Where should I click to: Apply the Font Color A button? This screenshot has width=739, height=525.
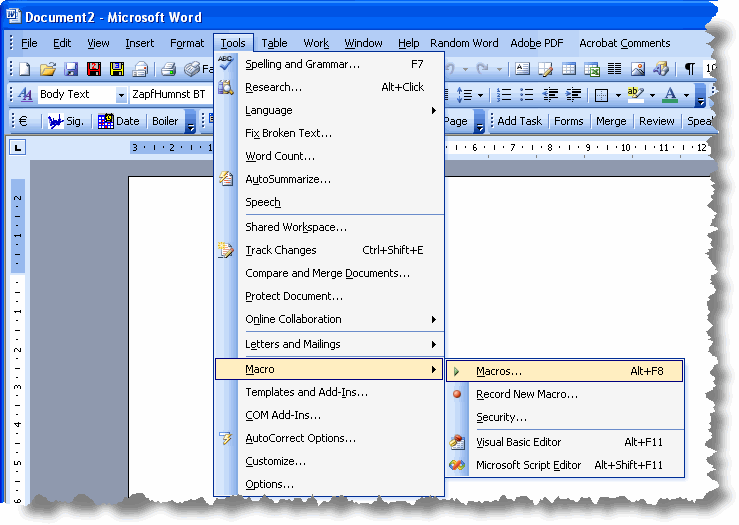[x=670, y=95]
